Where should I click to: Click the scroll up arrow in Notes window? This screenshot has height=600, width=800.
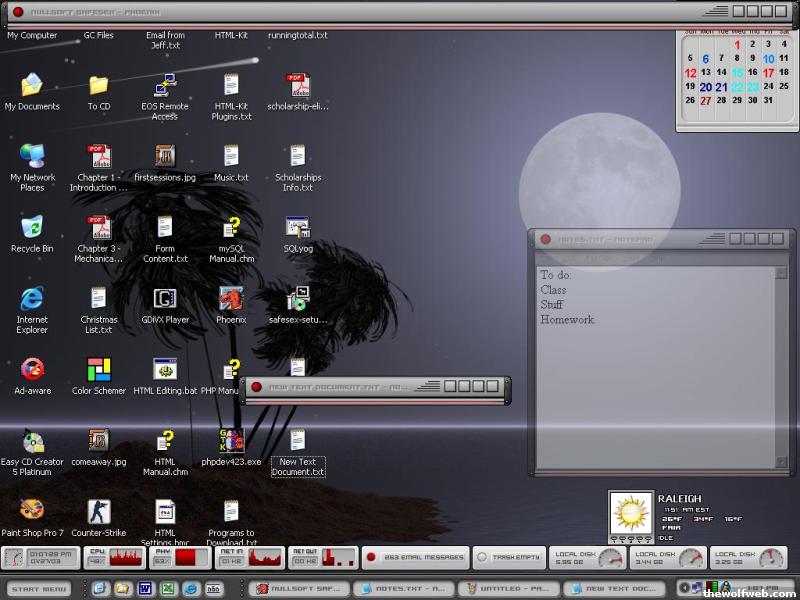coord(781,272)
